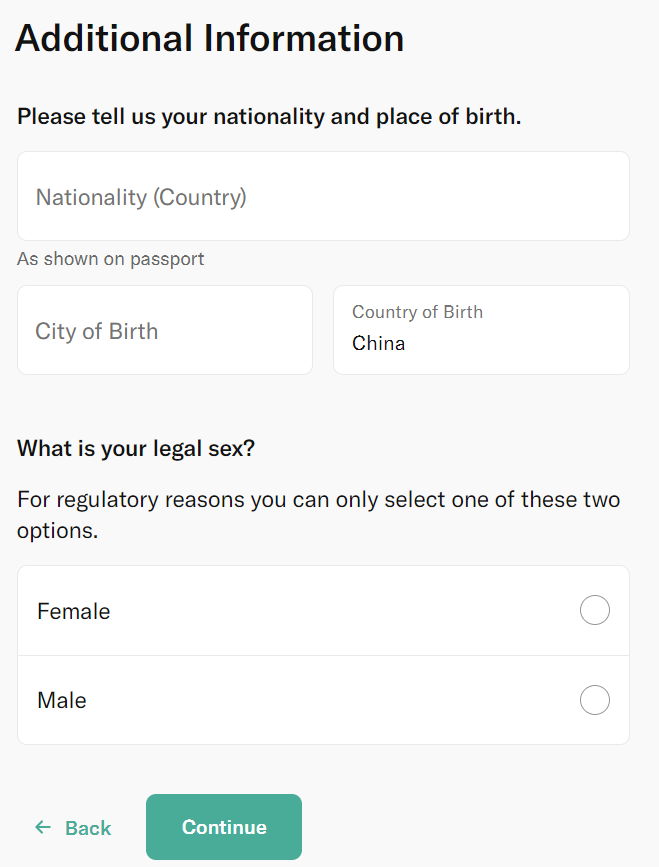Choose the Female option row label

point(74,612)
